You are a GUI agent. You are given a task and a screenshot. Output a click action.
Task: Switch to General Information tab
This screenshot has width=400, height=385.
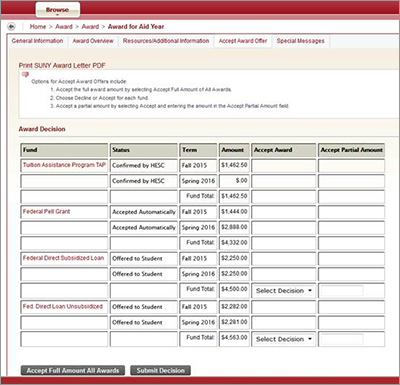tap(37, 41)
